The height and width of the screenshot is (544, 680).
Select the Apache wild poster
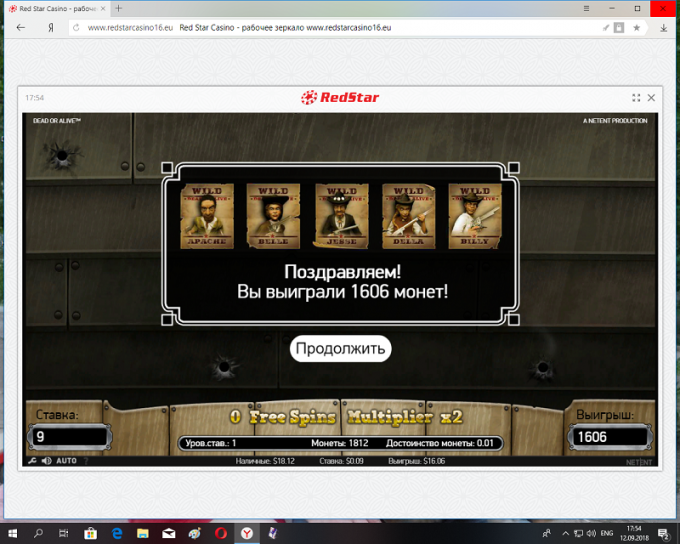click(x=207, y=216)
